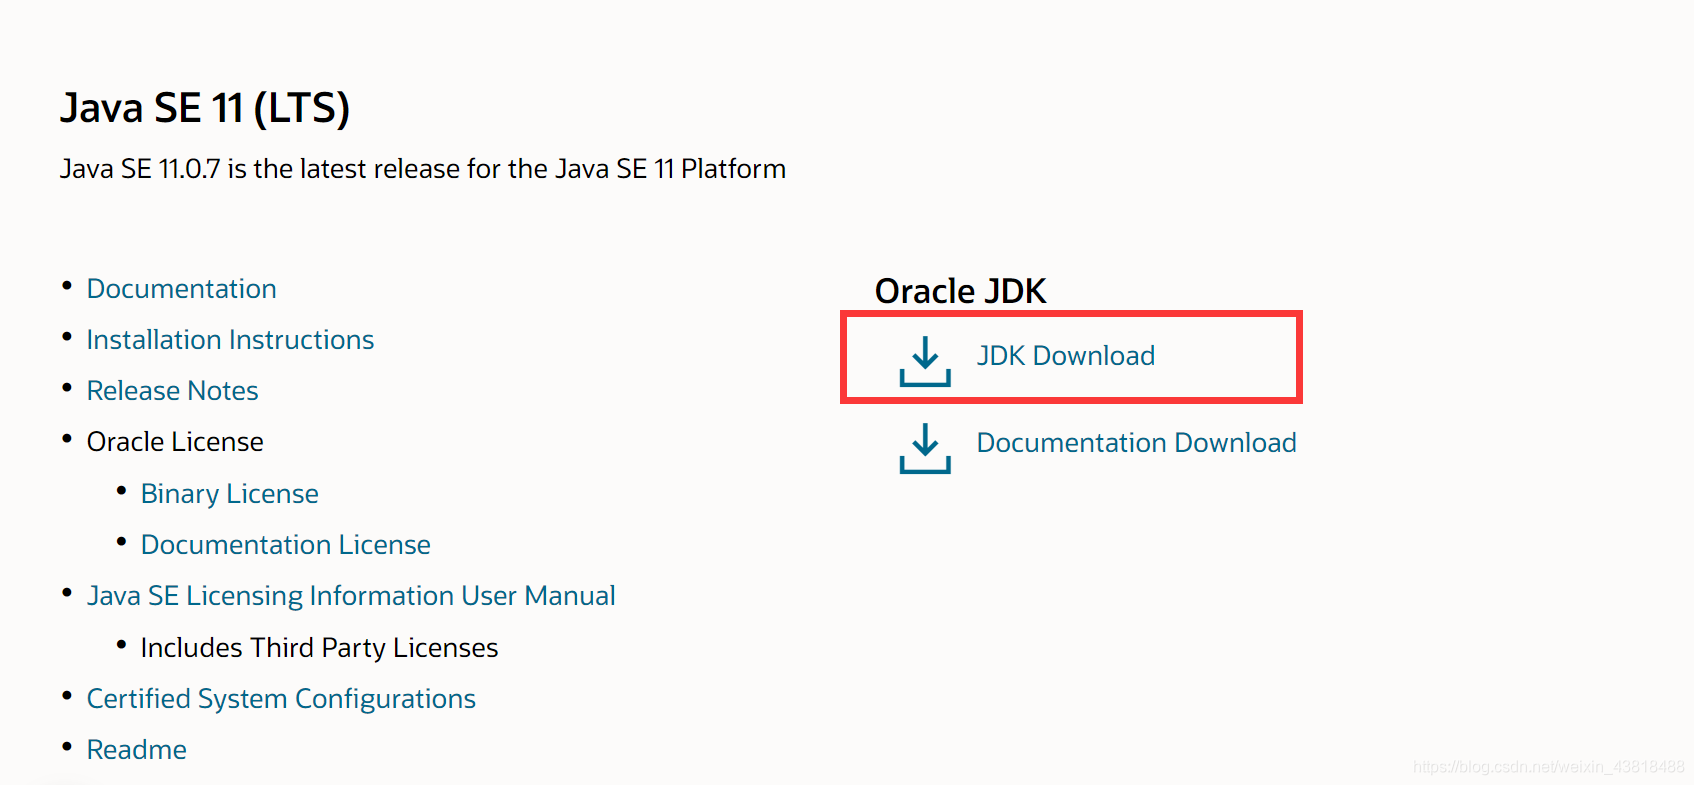This screenshot has height=785, width=1694.
Task: Click the Documentation Download arrow icon
Action: [x=923, y=449]
